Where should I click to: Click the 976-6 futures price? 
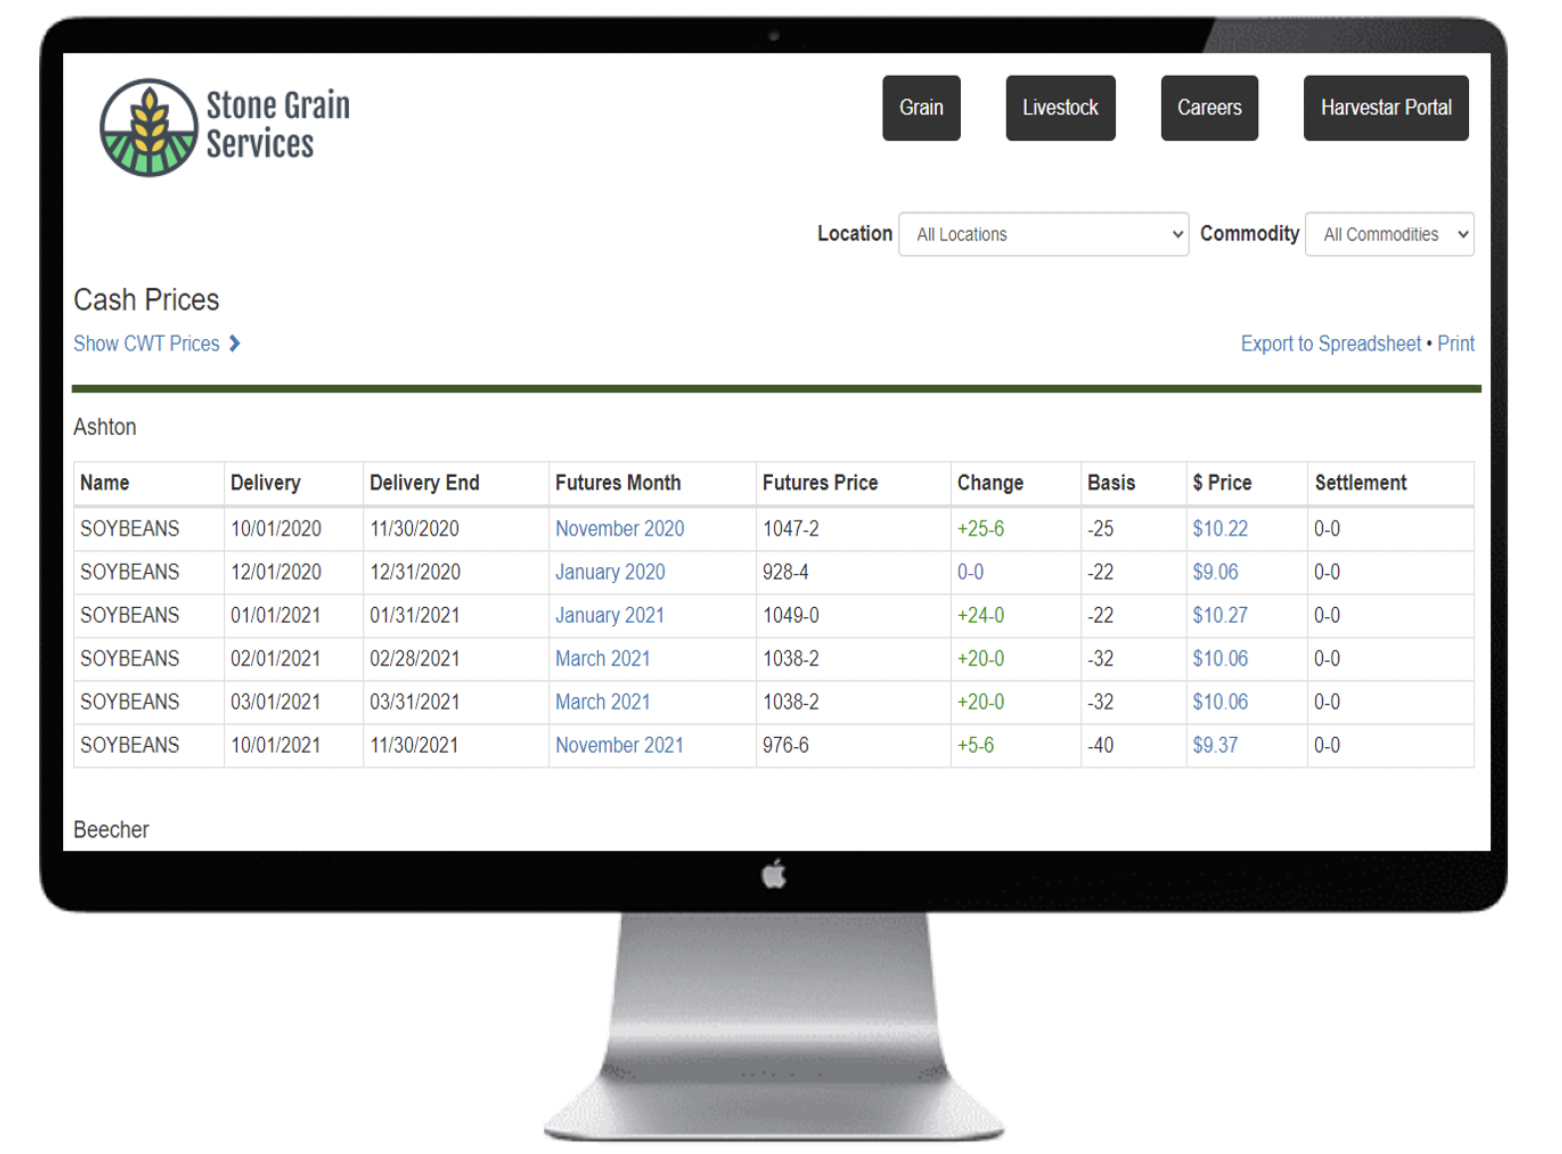786,745
